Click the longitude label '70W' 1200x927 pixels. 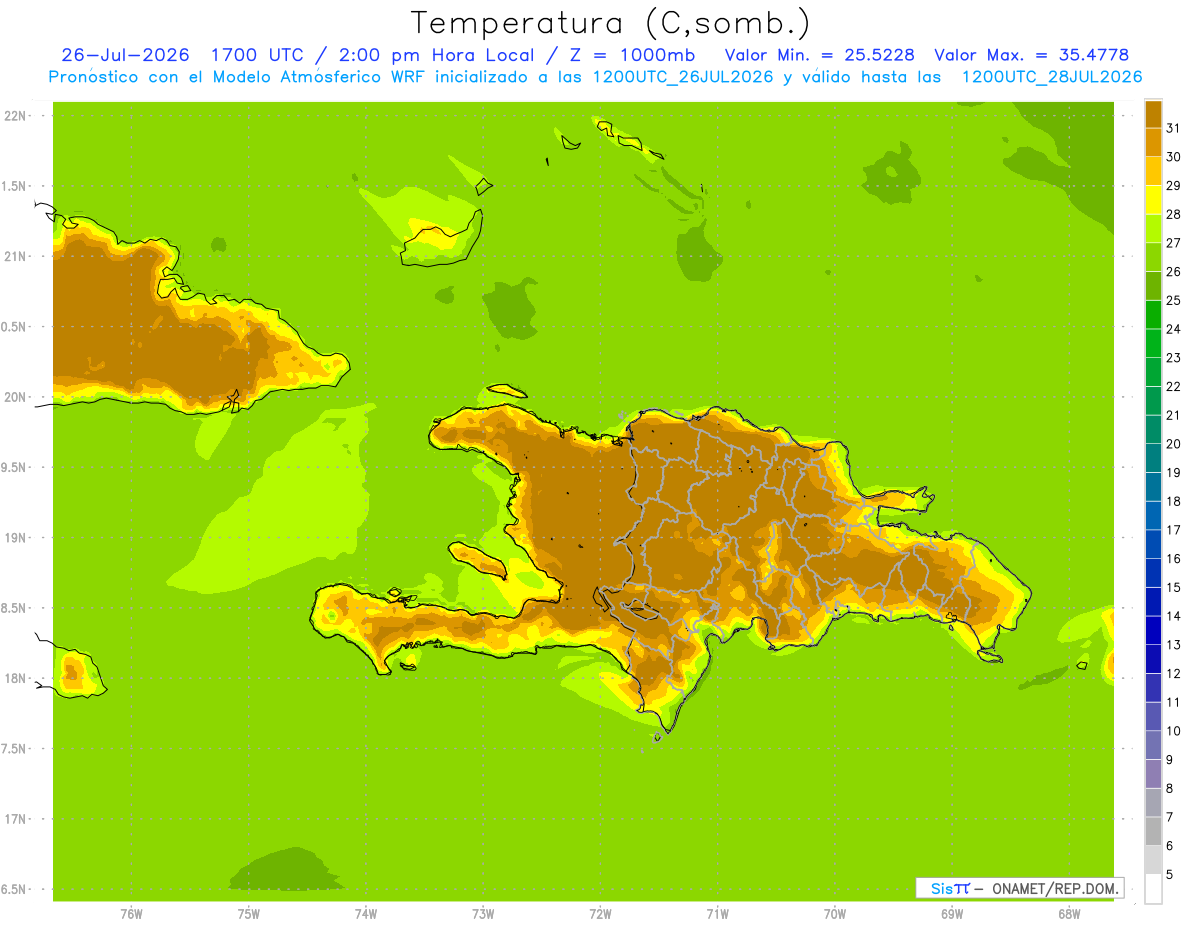pyautogui.click(x=835, y=914)
